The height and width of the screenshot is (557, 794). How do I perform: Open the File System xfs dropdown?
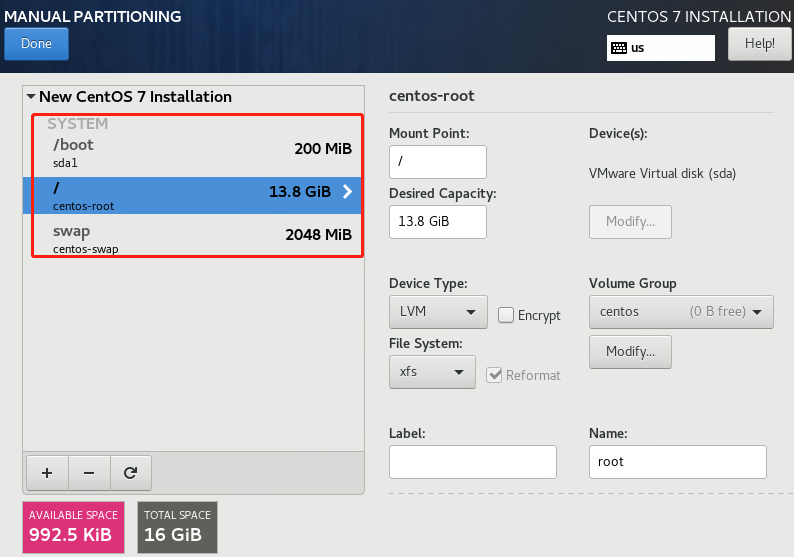coord(432,372)
